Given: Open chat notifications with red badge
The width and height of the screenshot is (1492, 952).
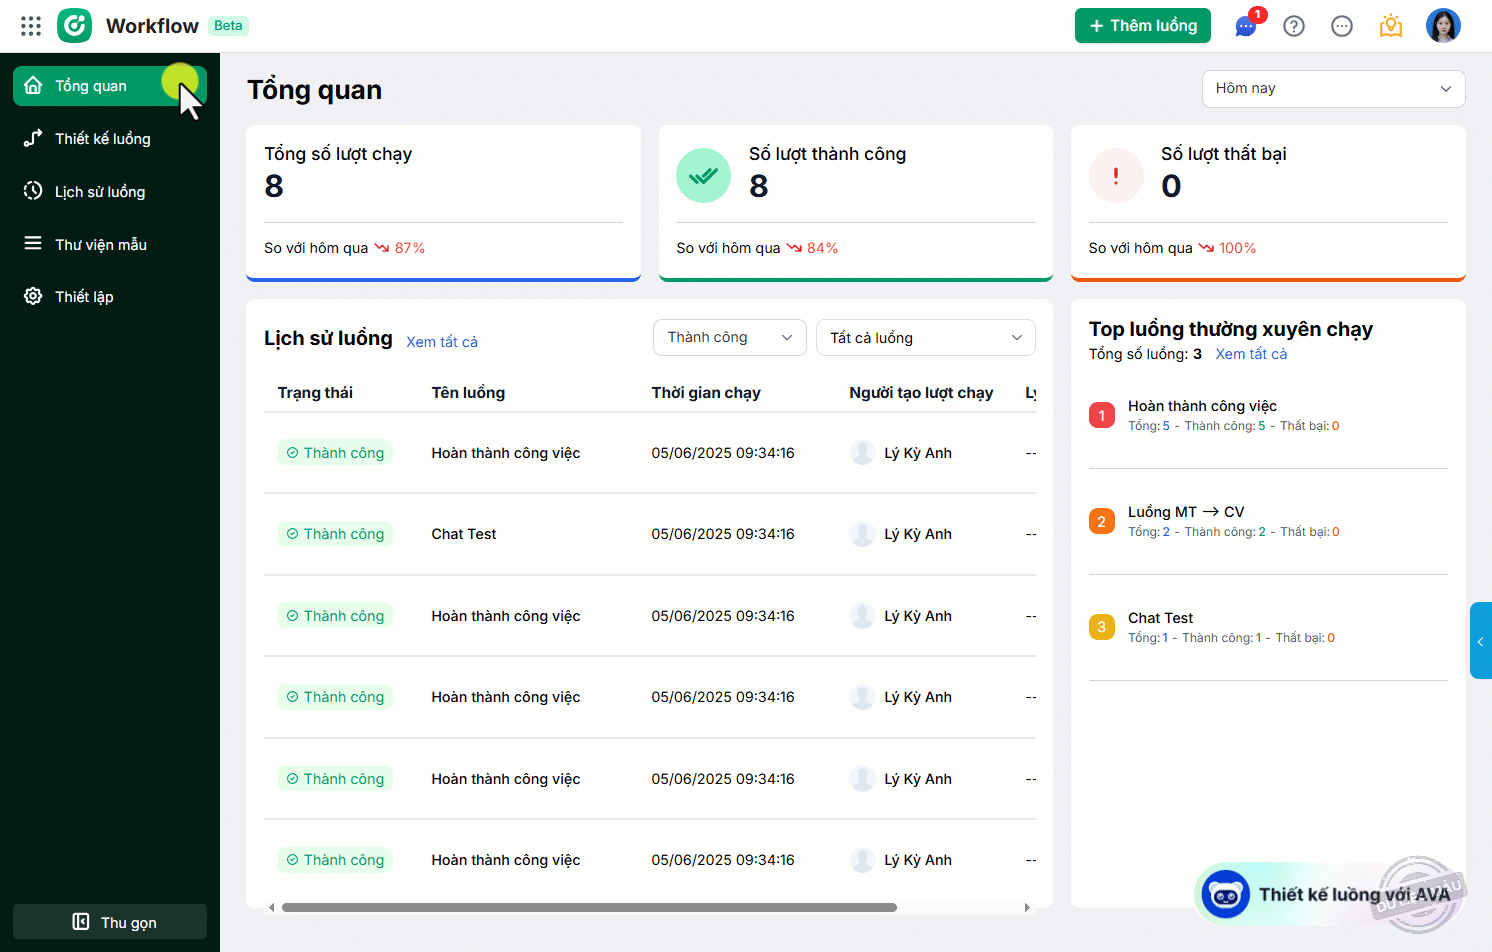Looking at the screenshot, I should tap(1246, 26).
